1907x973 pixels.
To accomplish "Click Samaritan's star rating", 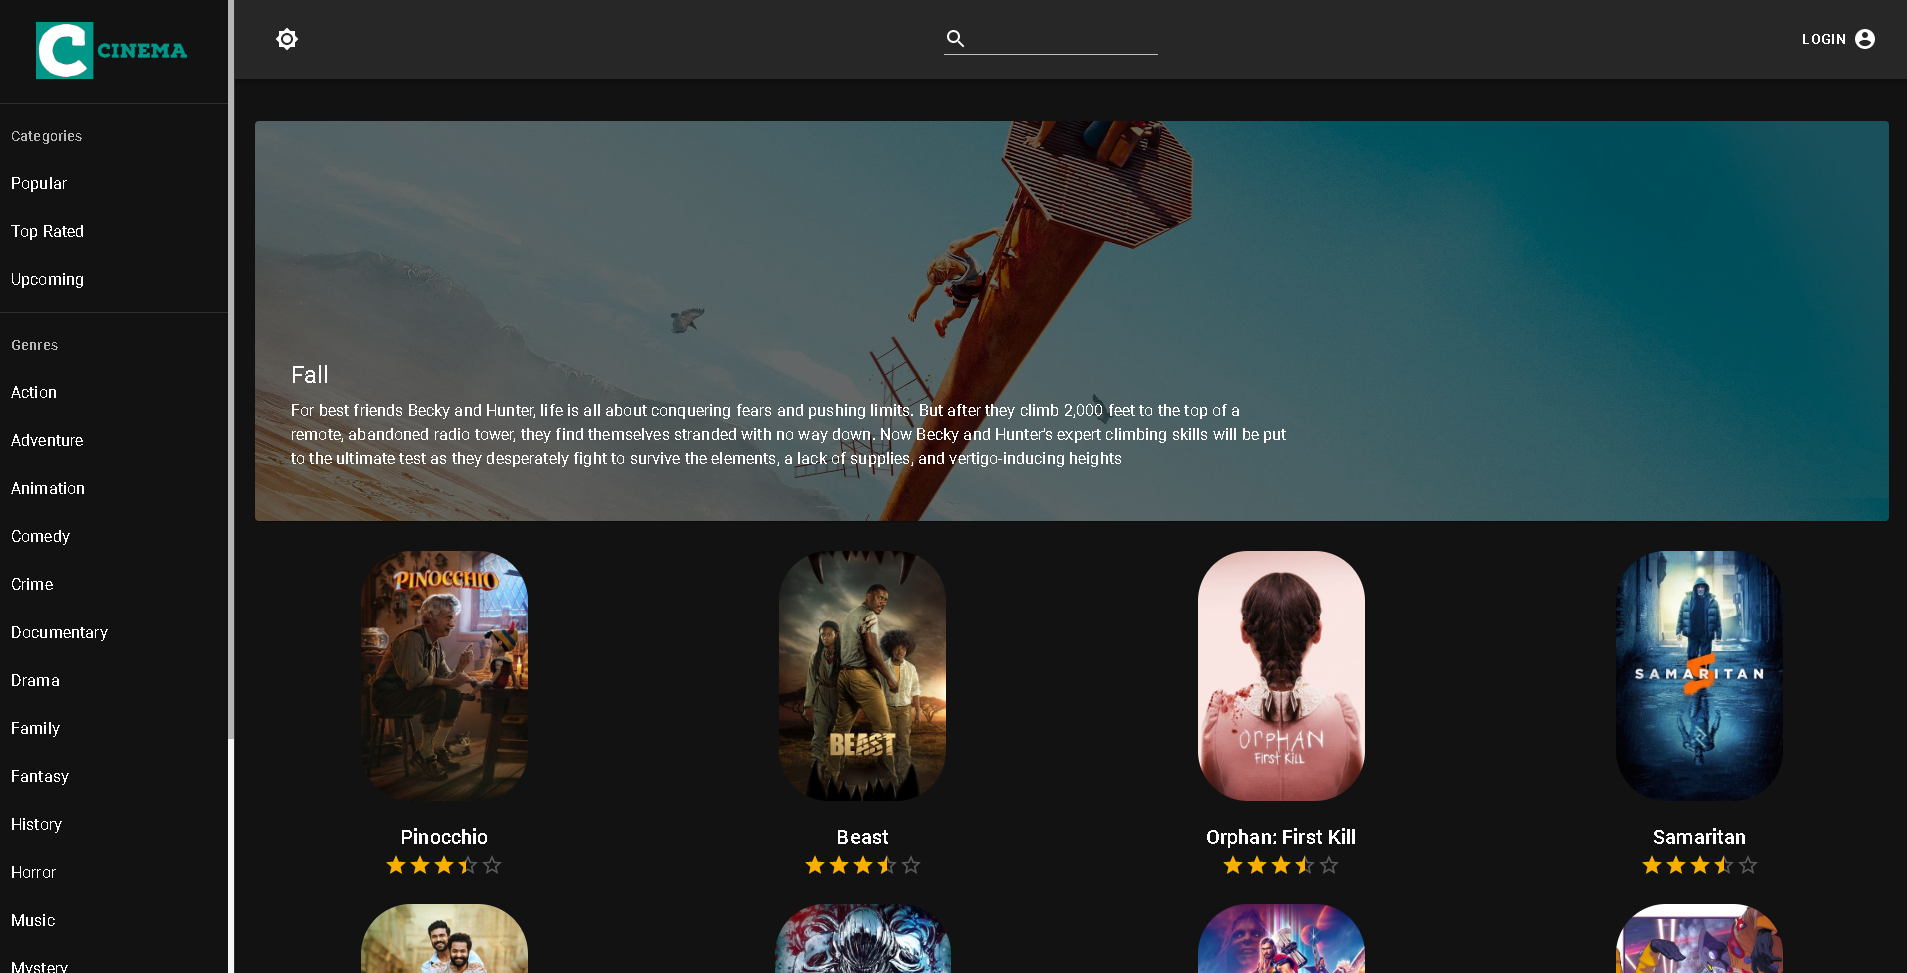I will pyautogui.click(x=1699, y=865).
